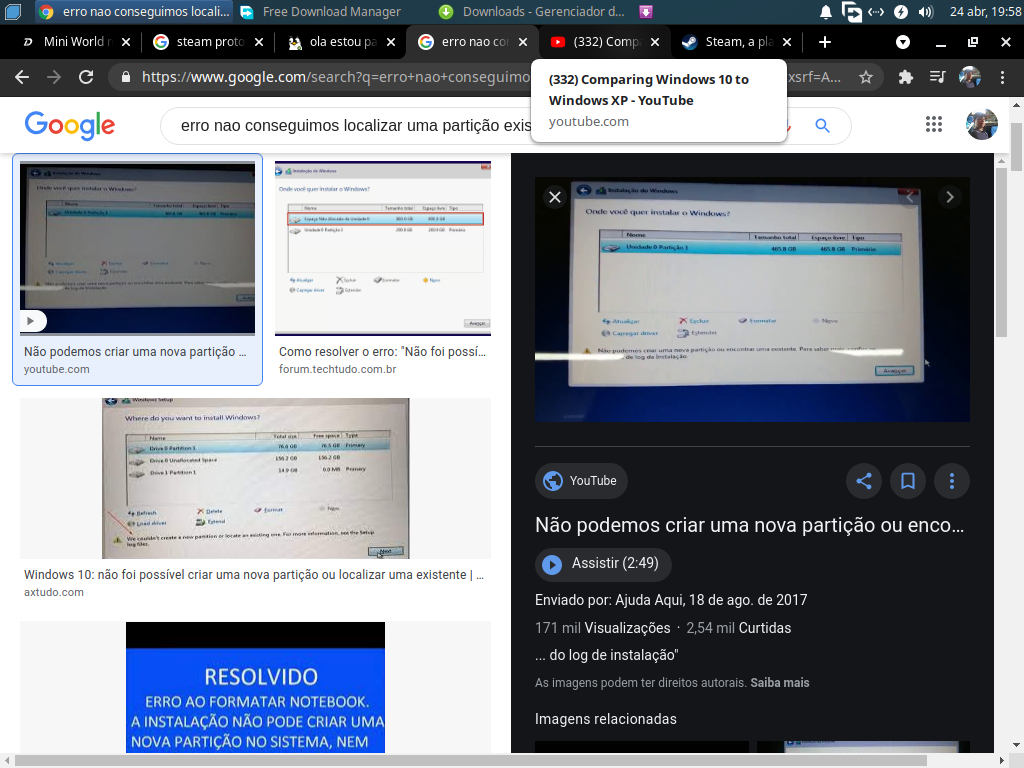Open the Free Download Manager taskbar window
The image size is (1024, 768).
321,12
